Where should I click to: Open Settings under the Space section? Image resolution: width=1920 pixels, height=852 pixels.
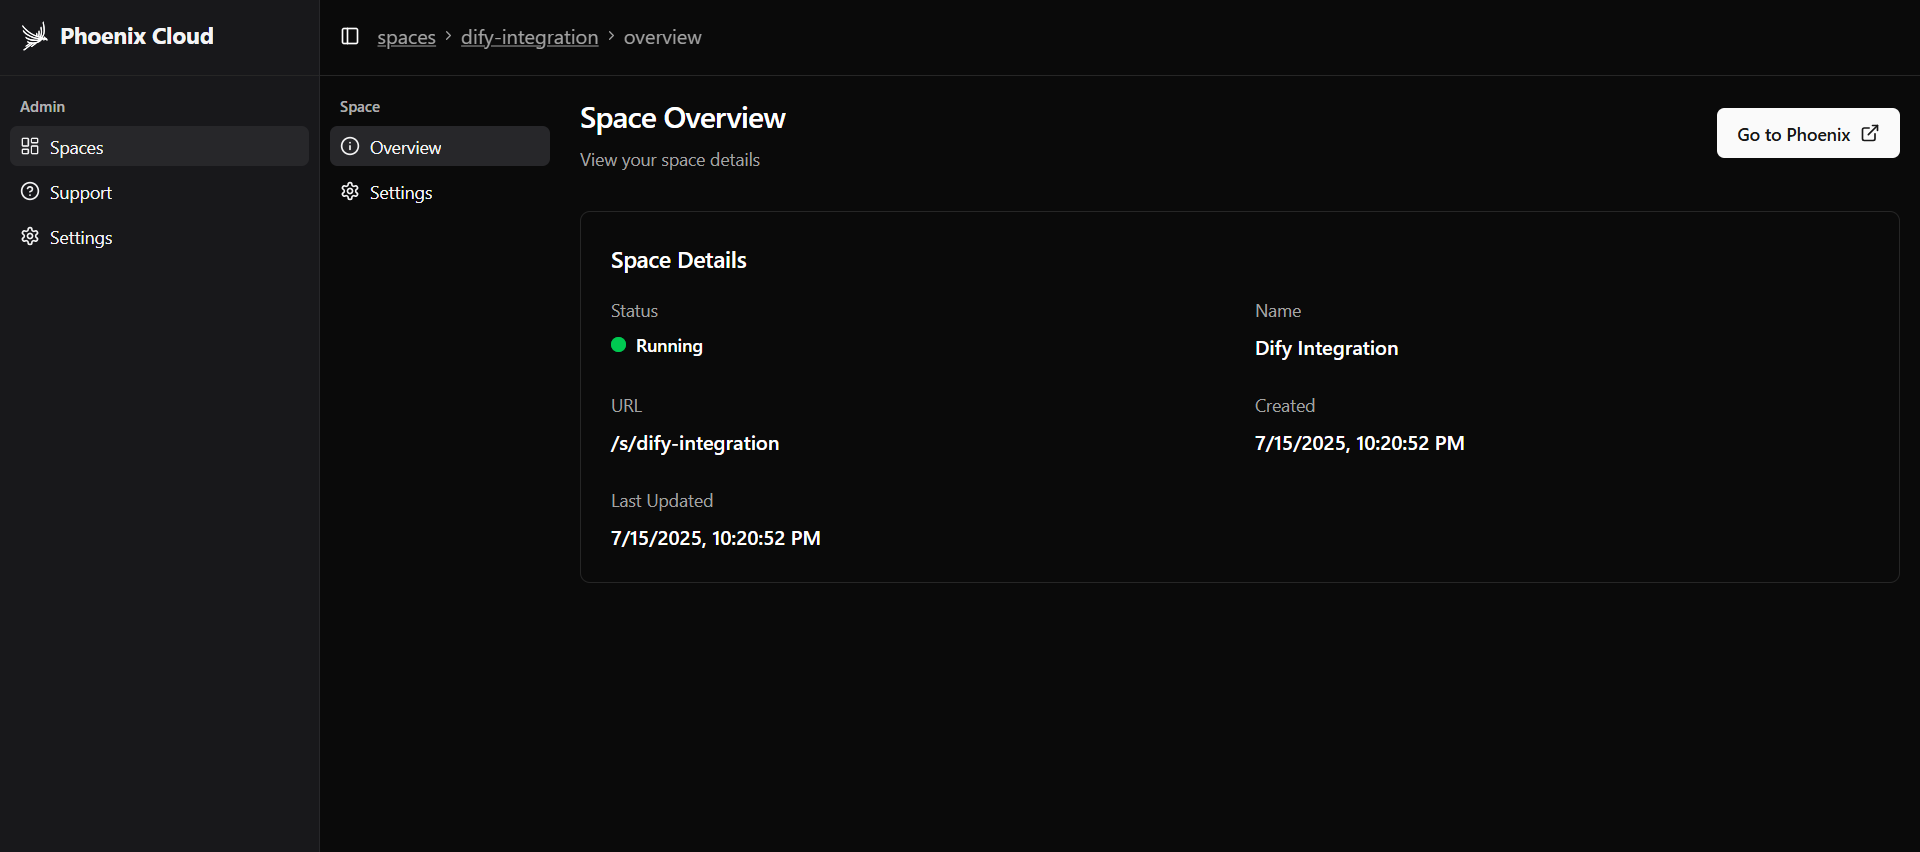pos(400,192)
